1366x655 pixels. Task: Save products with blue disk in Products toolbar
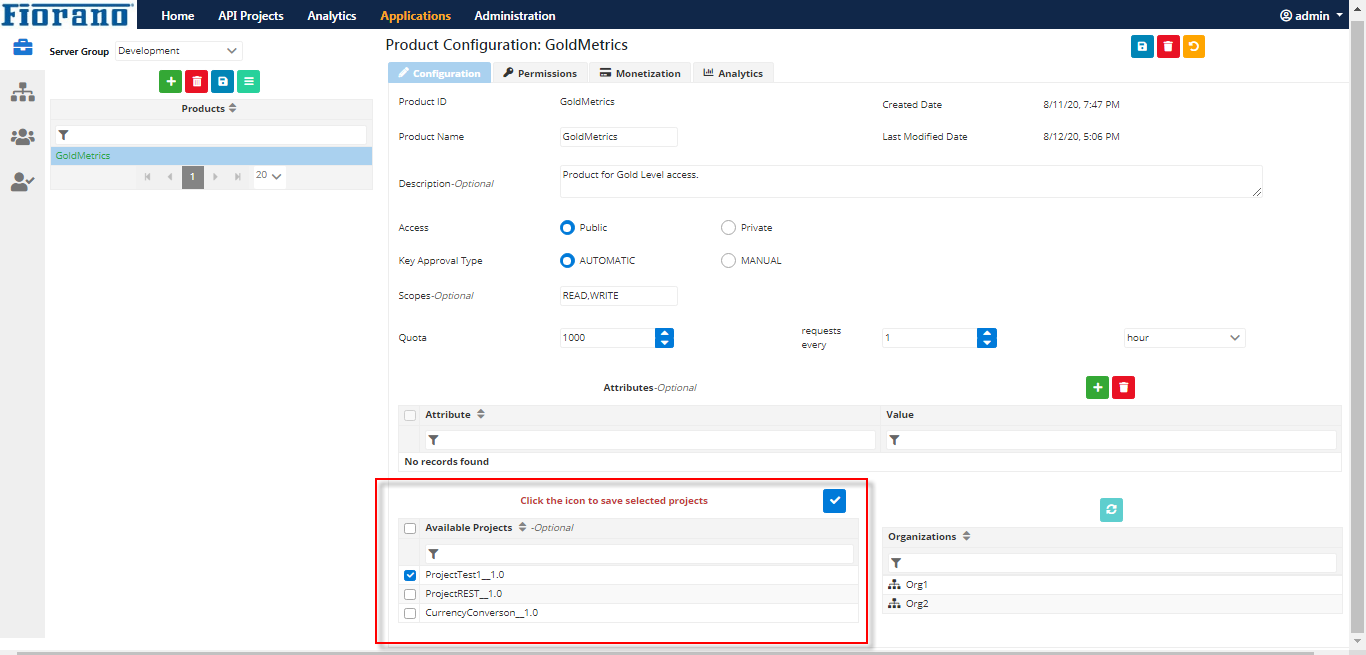click(223, 82)
